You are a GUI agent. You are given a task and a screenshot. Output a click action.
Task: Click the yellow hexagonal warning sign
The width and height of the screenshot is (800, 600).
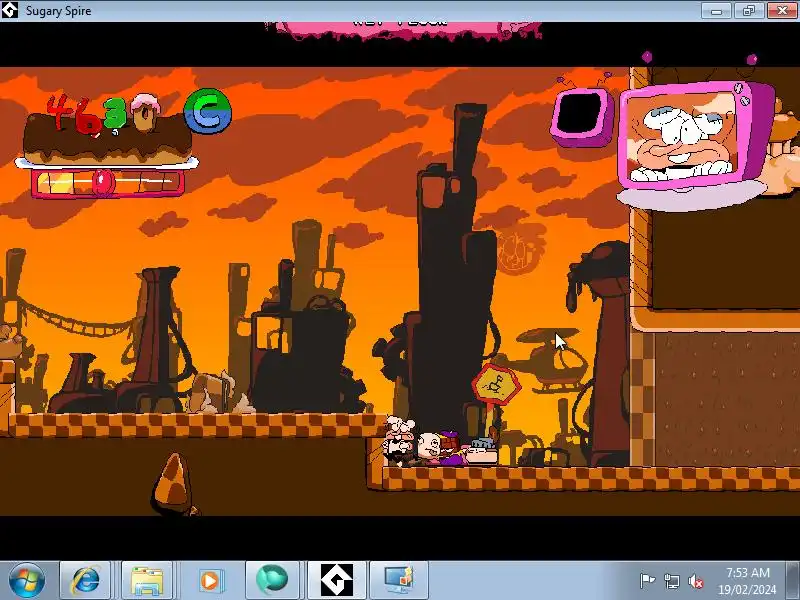coord(495,385)
